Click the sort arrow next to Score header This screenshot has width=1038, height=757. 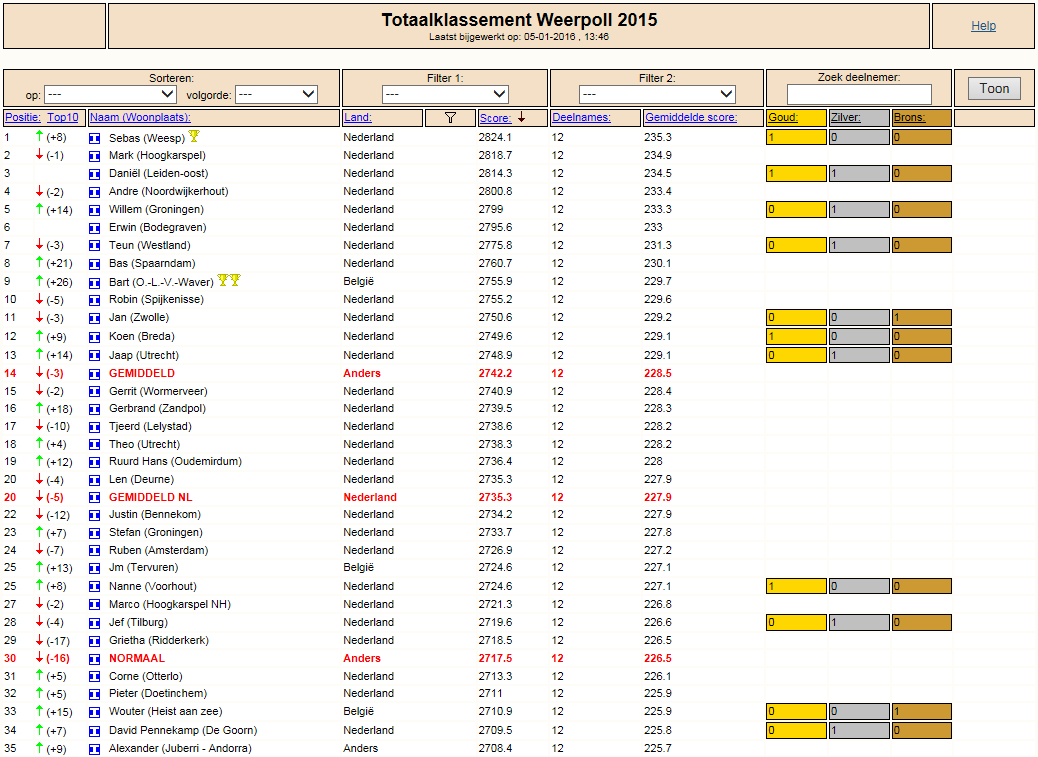coord(522,117)
